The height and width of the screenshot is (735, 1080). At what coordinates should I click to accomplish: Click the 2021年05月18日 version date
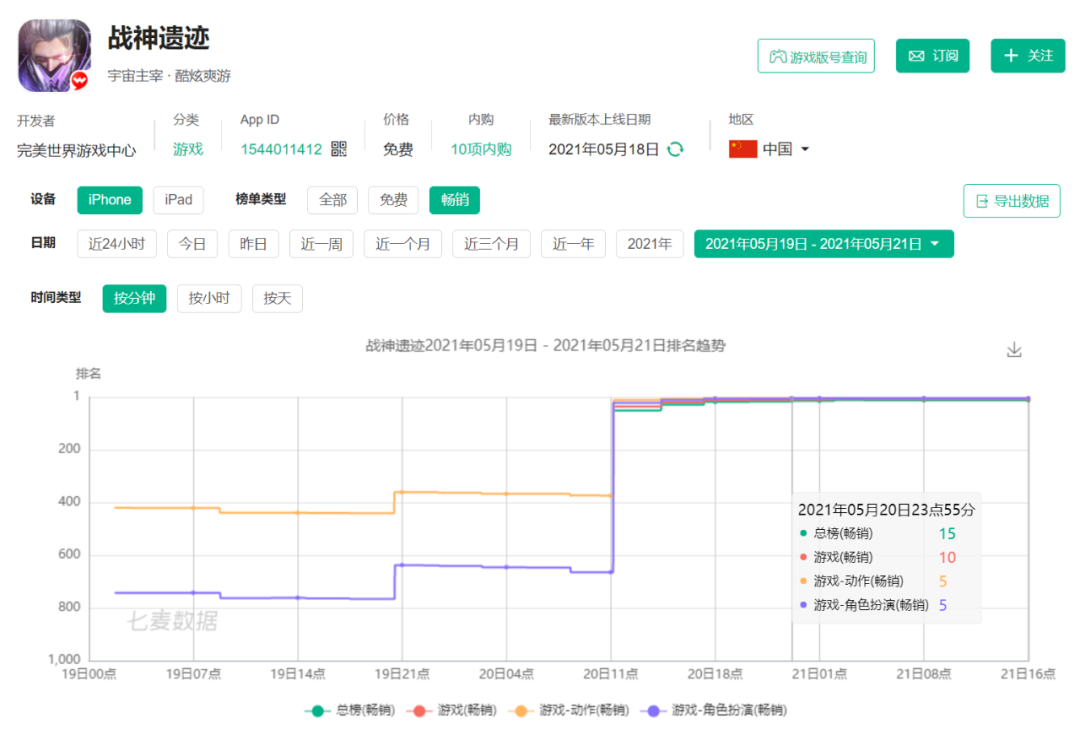(x=603, y=149)
